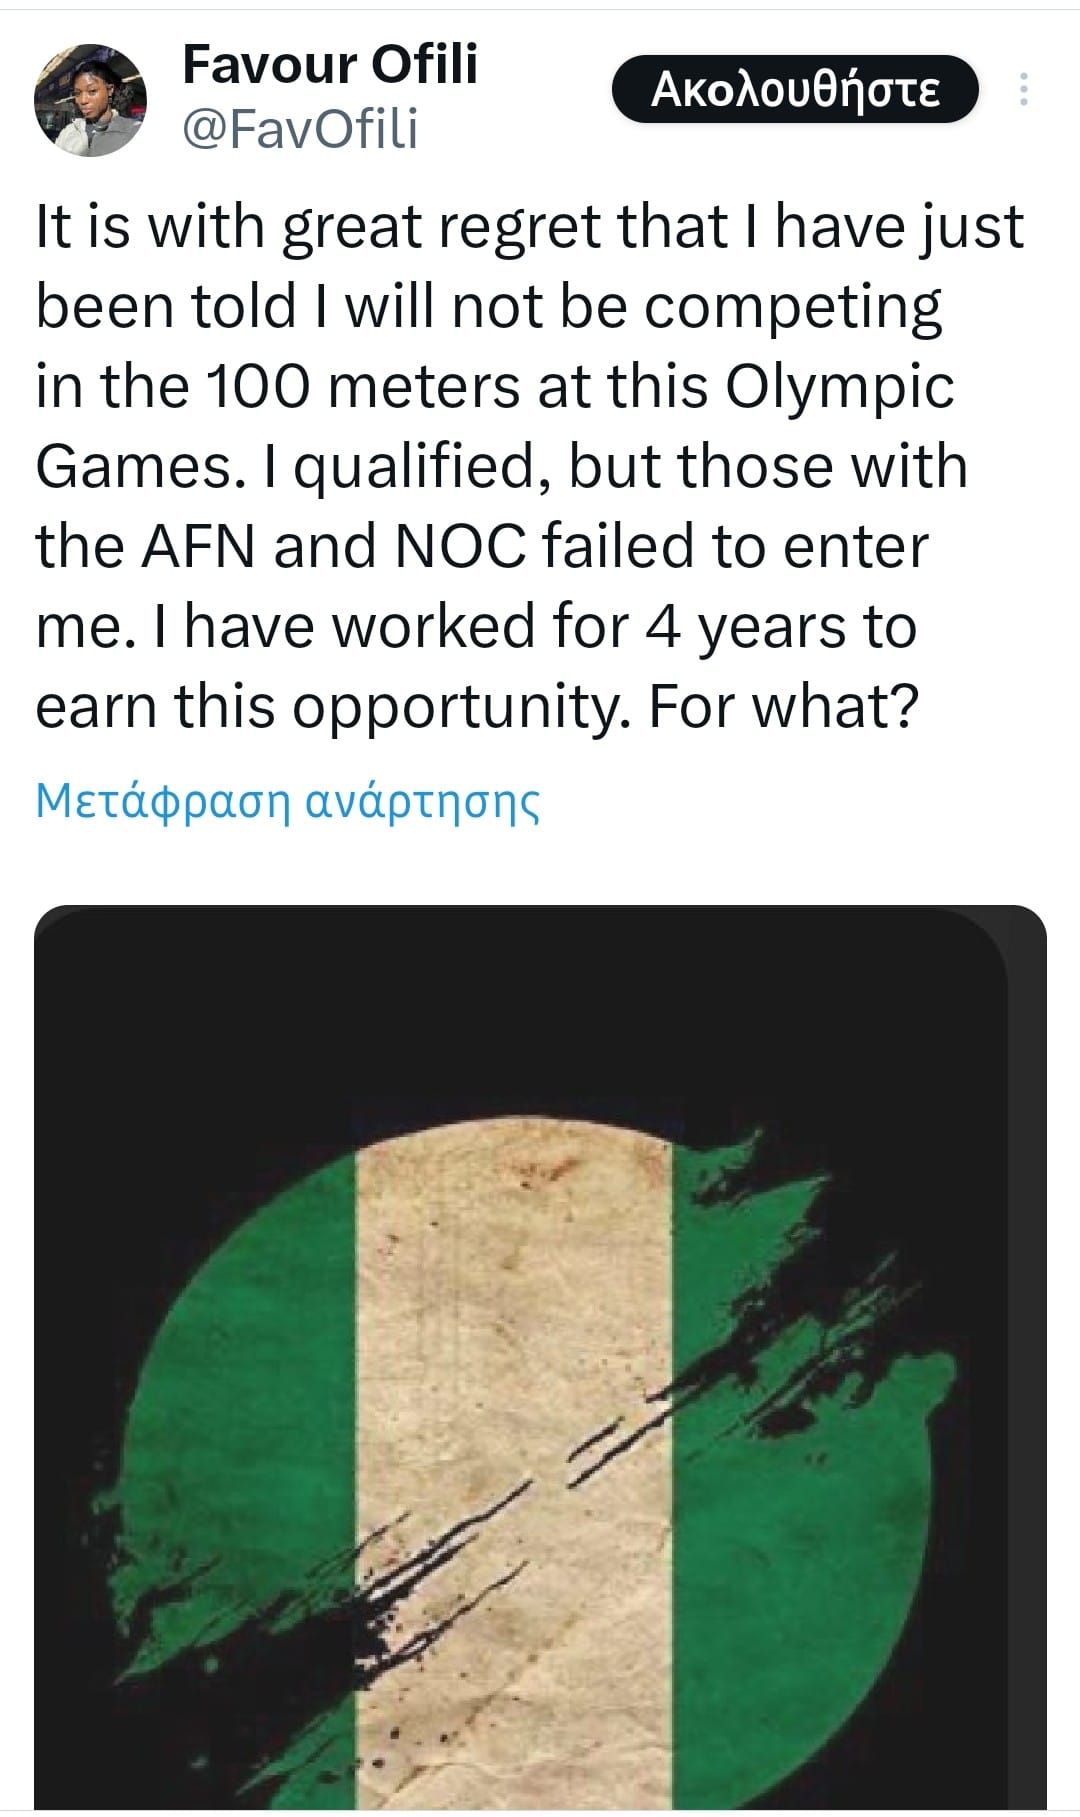Click the white center stripe of flag
The height and width of the screenshot is (1817, 1080).
click(510, 1350)
